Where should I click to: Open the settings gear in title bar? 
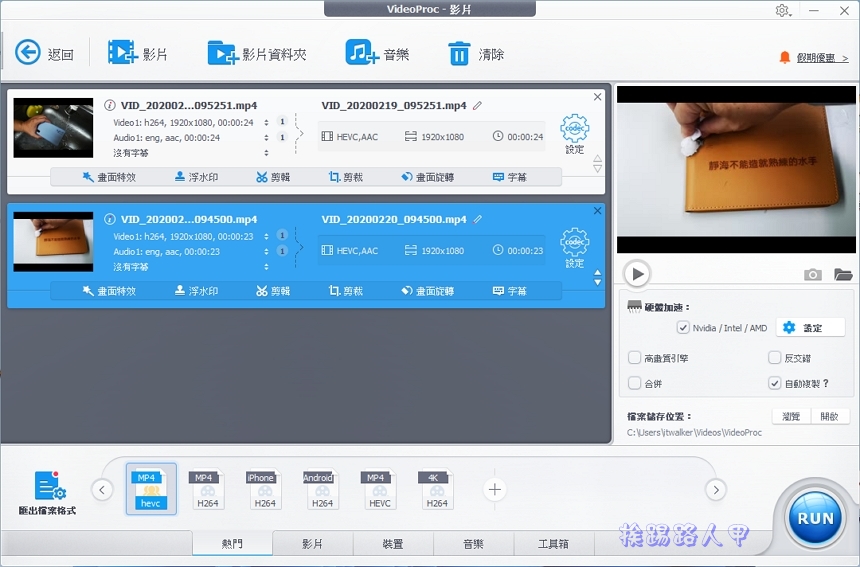783,10
